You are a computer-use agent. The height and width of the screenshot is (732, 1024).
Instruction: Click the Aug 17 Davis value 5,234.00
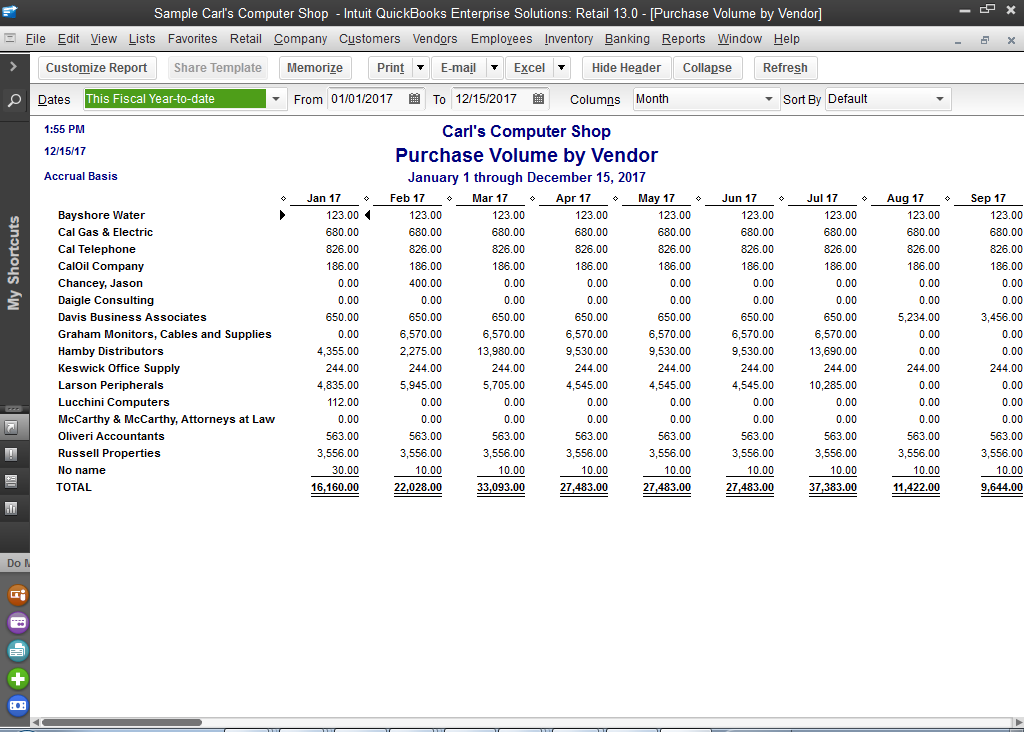click(x=919, y=317)
